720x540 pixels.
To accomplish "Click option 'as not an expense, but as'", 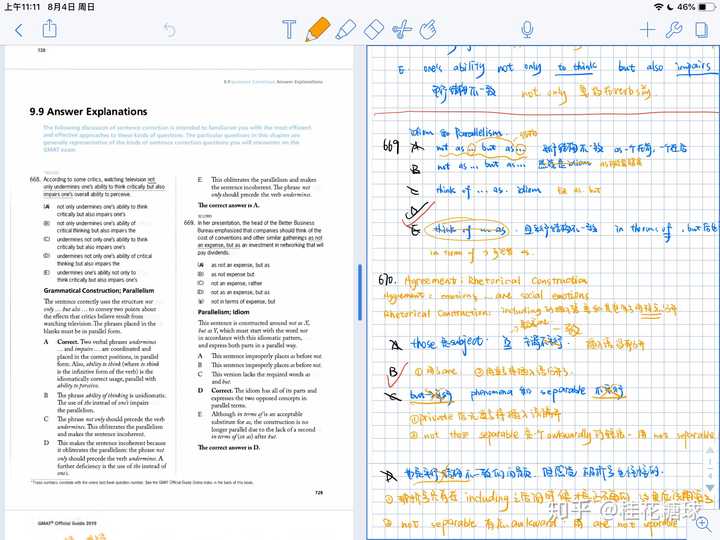I will [240, 265].
